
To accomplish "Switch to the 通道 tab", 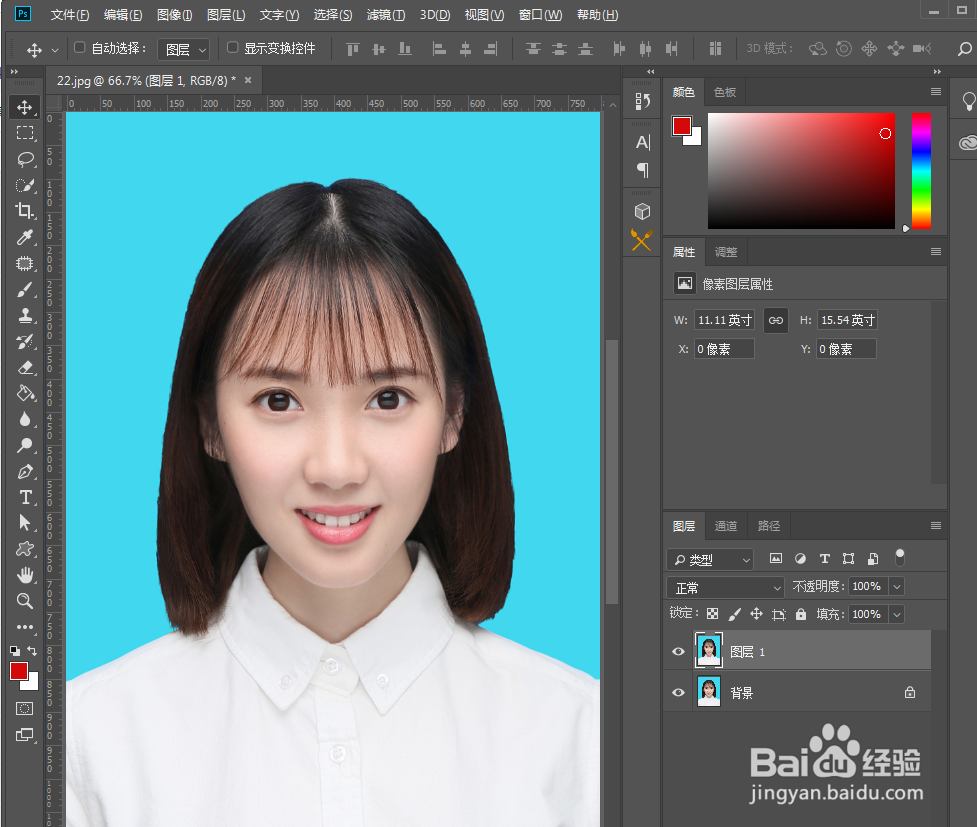I will (x=725, y=526).
